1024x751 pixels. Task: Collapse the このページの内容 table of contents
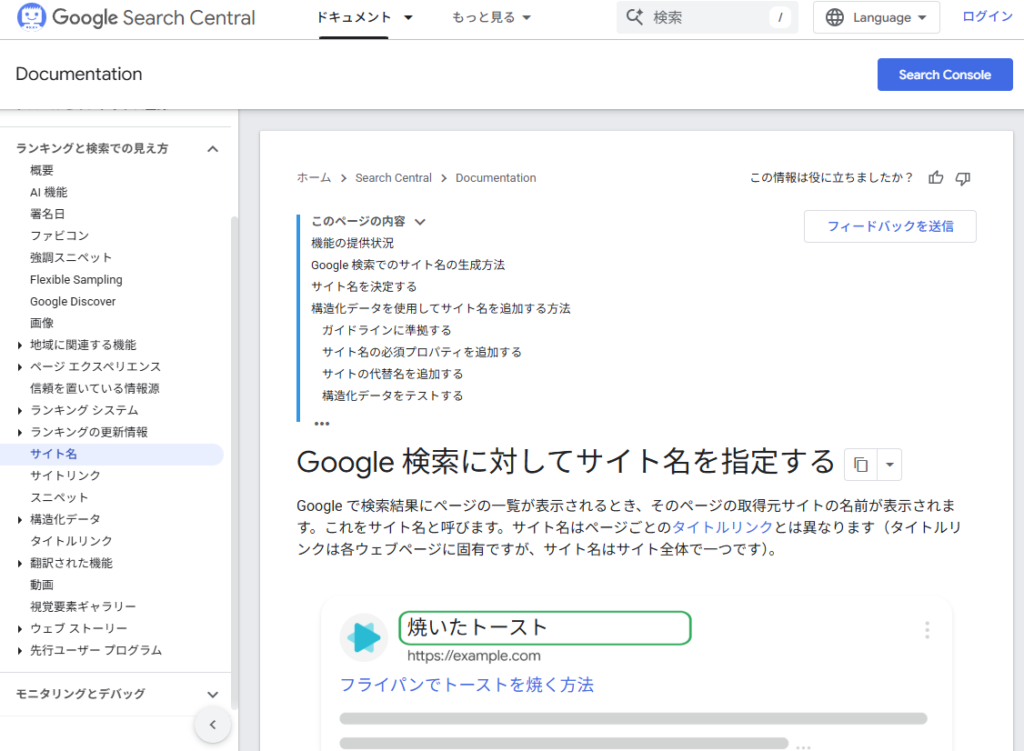point(420,222)
